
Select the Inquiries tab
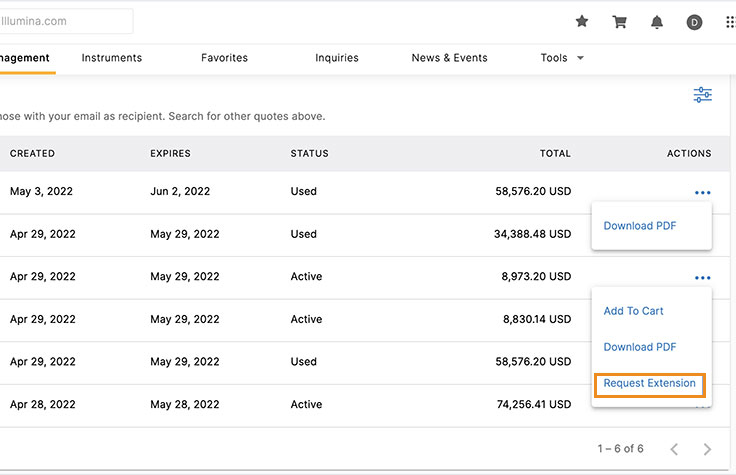coord(337,58)
